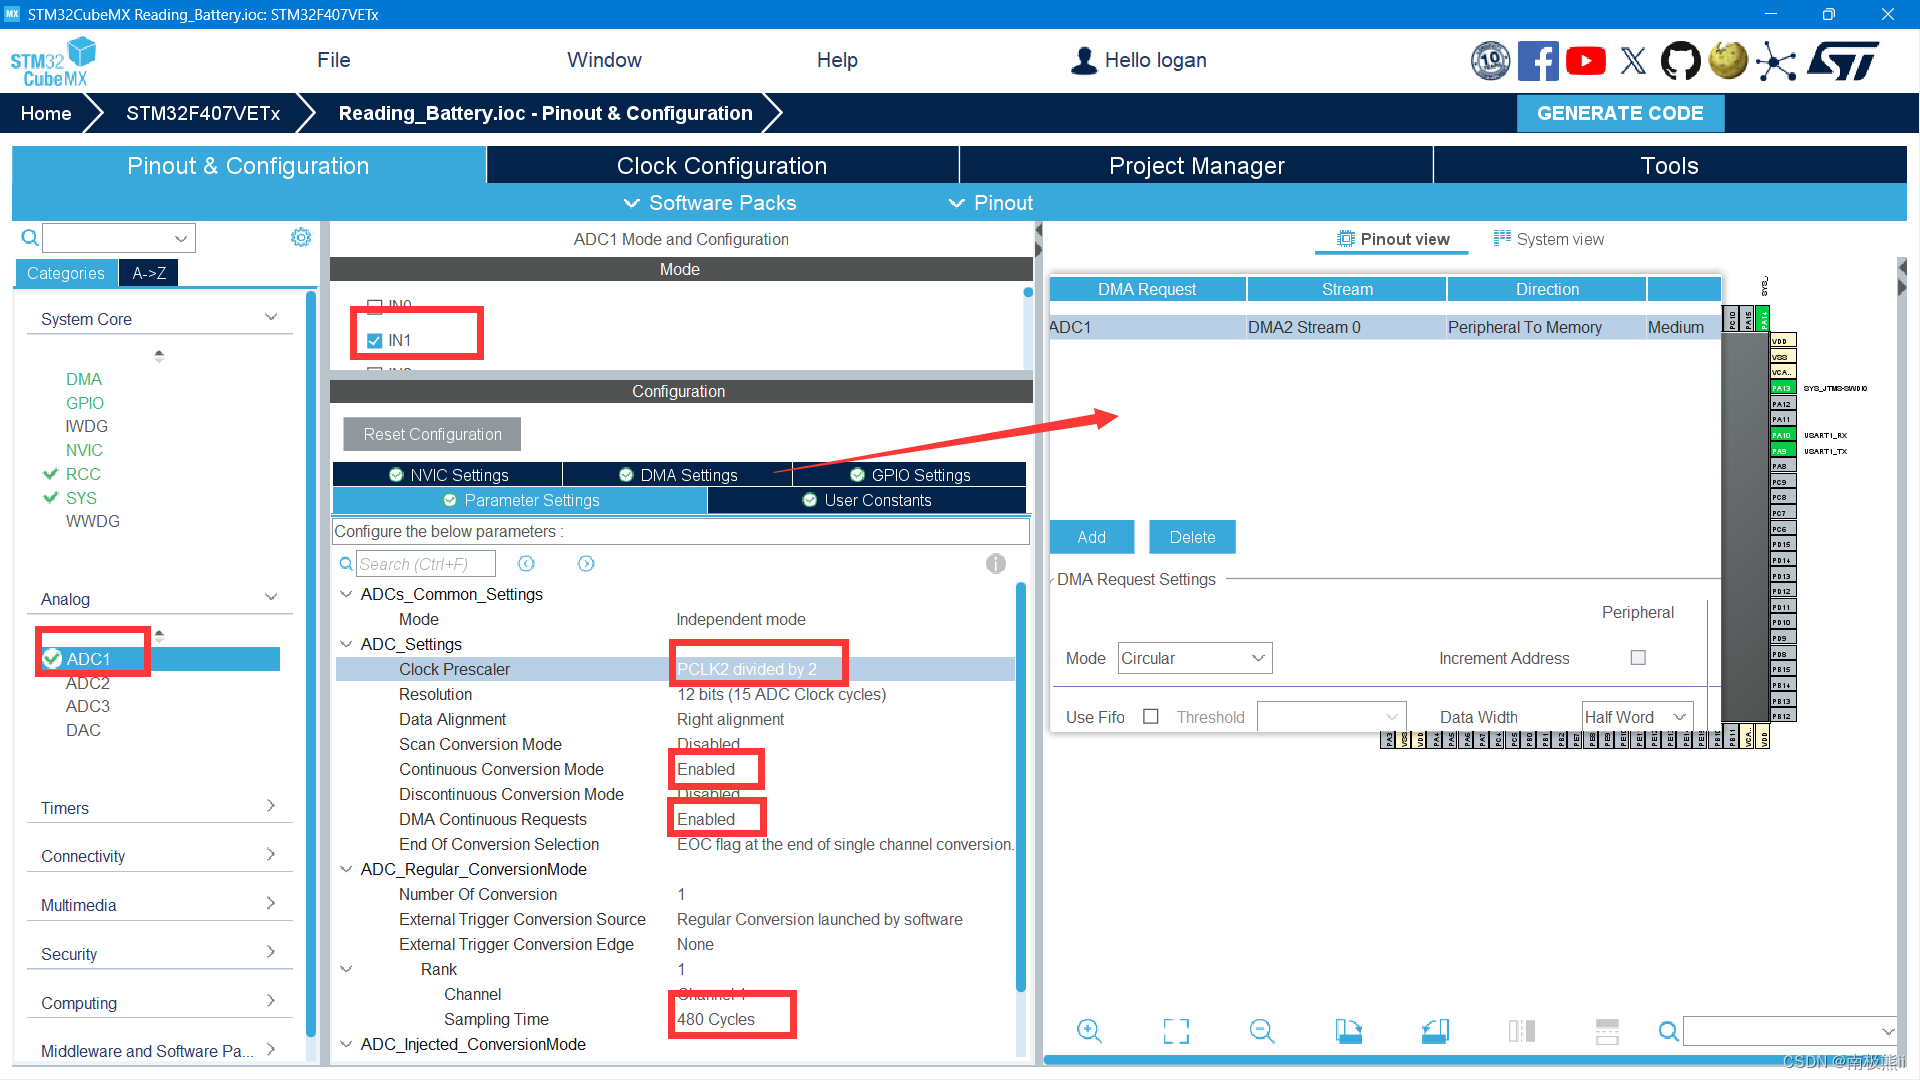Image resolution: width=1920 pixels, height=1080 pixels.
Task: Open the Data Width Half Word dropdown
Action: (x=1637, y=717)
